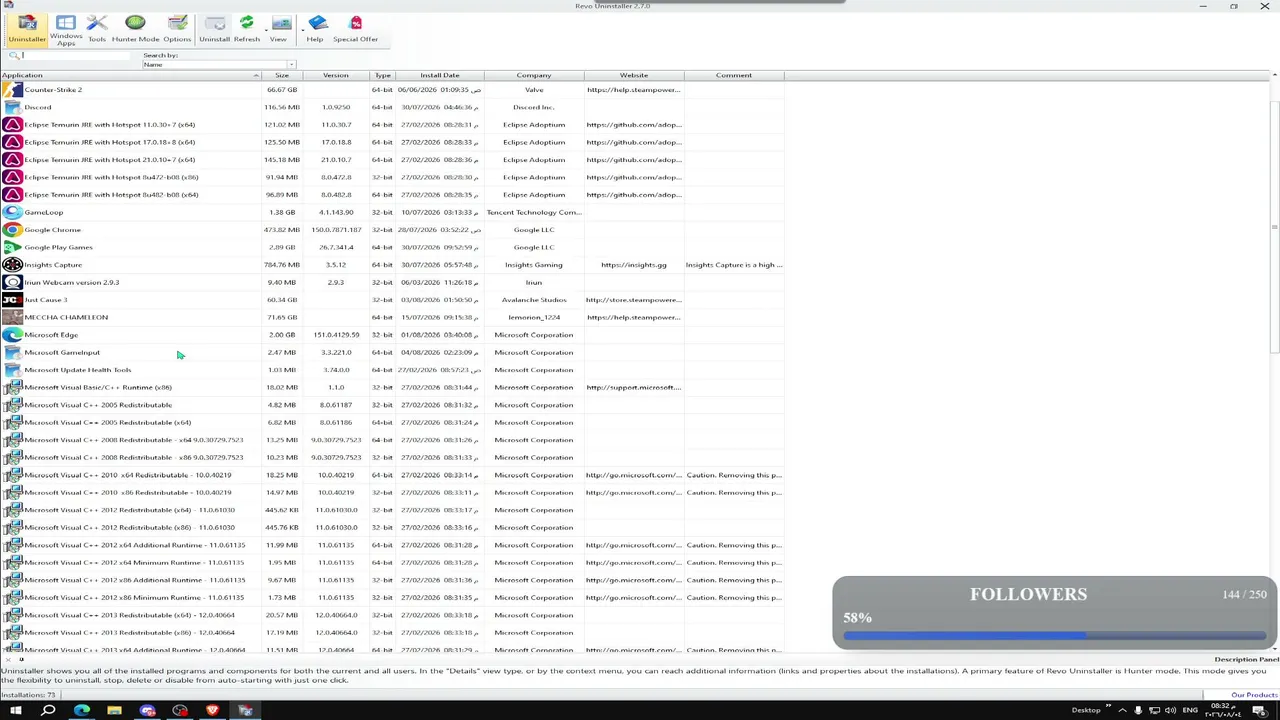Select Visual C++ 2010 x64 Redistributable row
1280x720 pixels.
tap(392, 475)
